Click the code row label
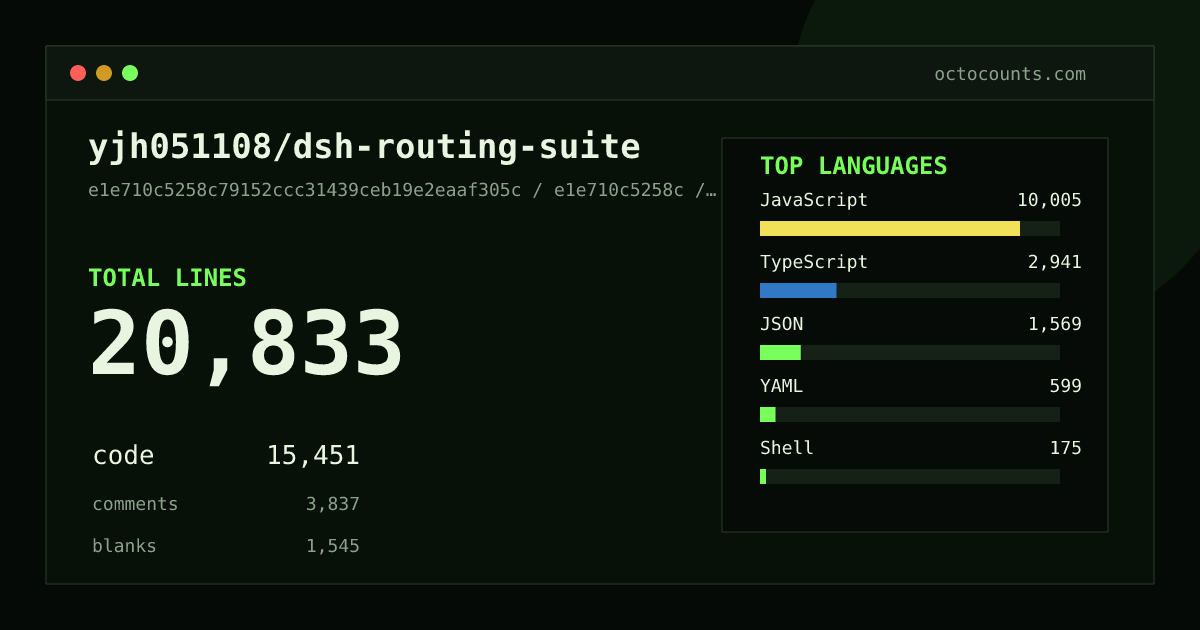 [123, 456]
